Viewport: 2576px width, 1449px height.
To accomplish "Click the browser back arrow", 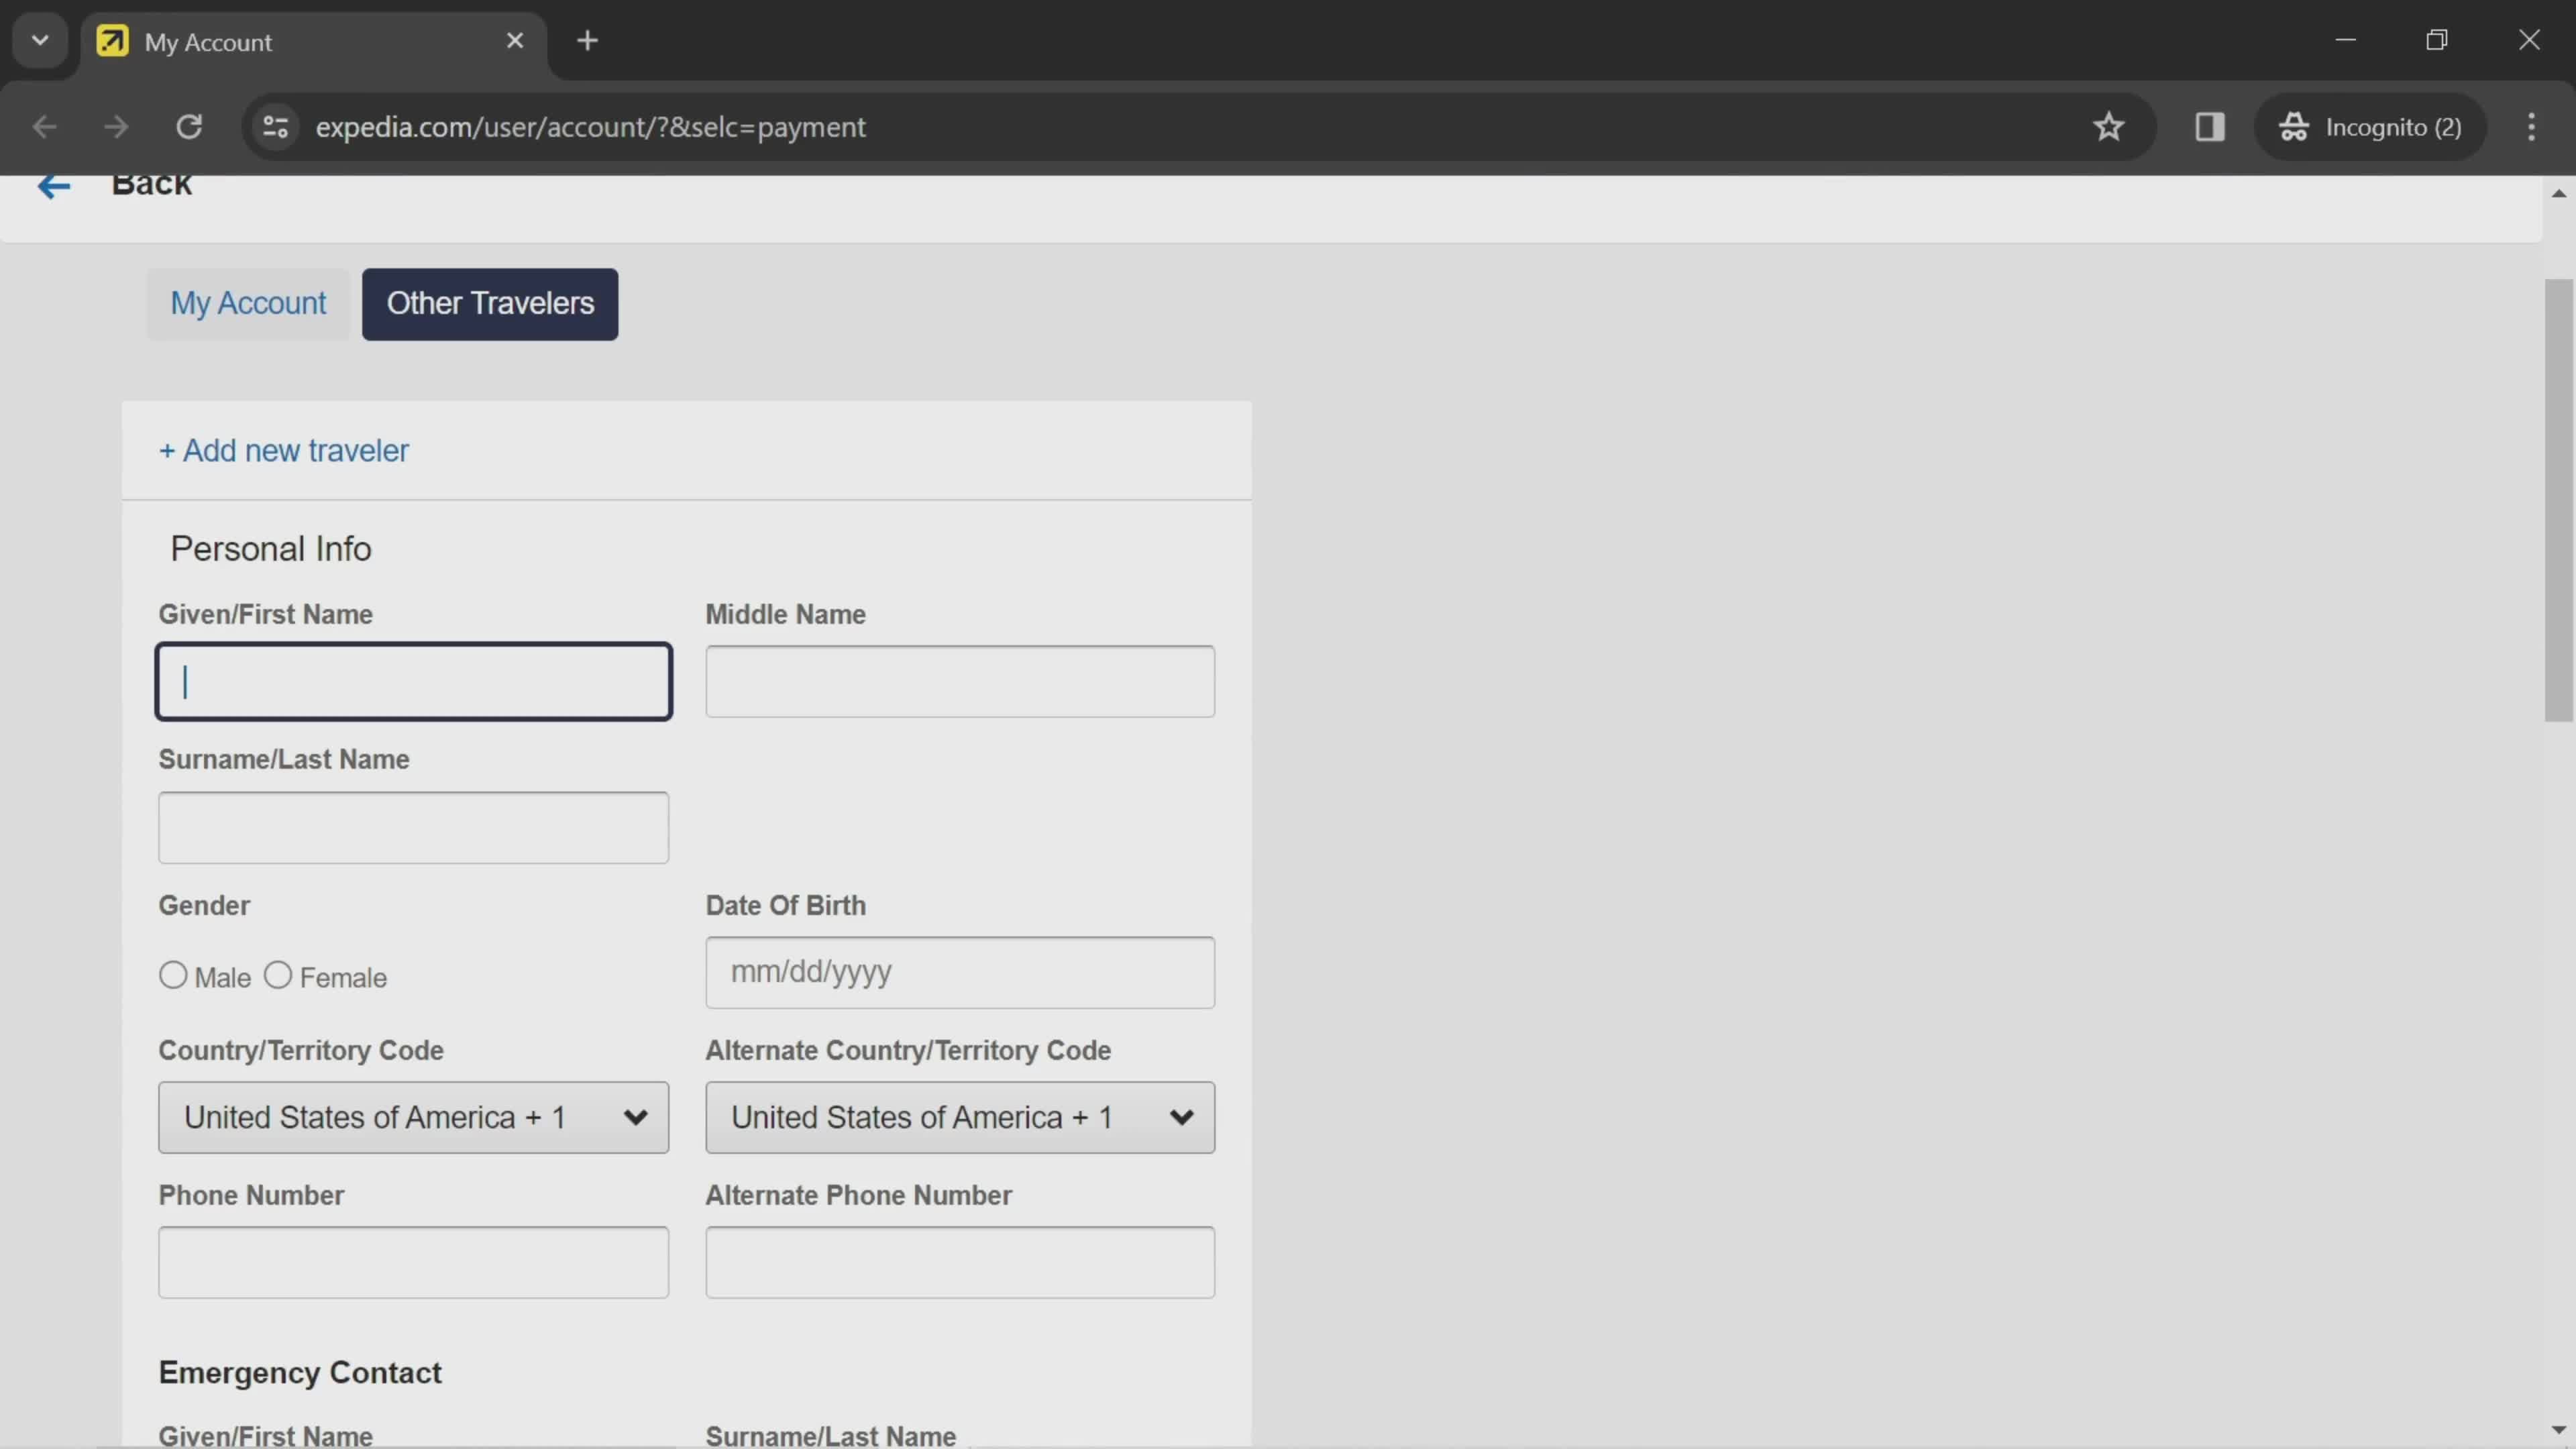I will point(44,127).
